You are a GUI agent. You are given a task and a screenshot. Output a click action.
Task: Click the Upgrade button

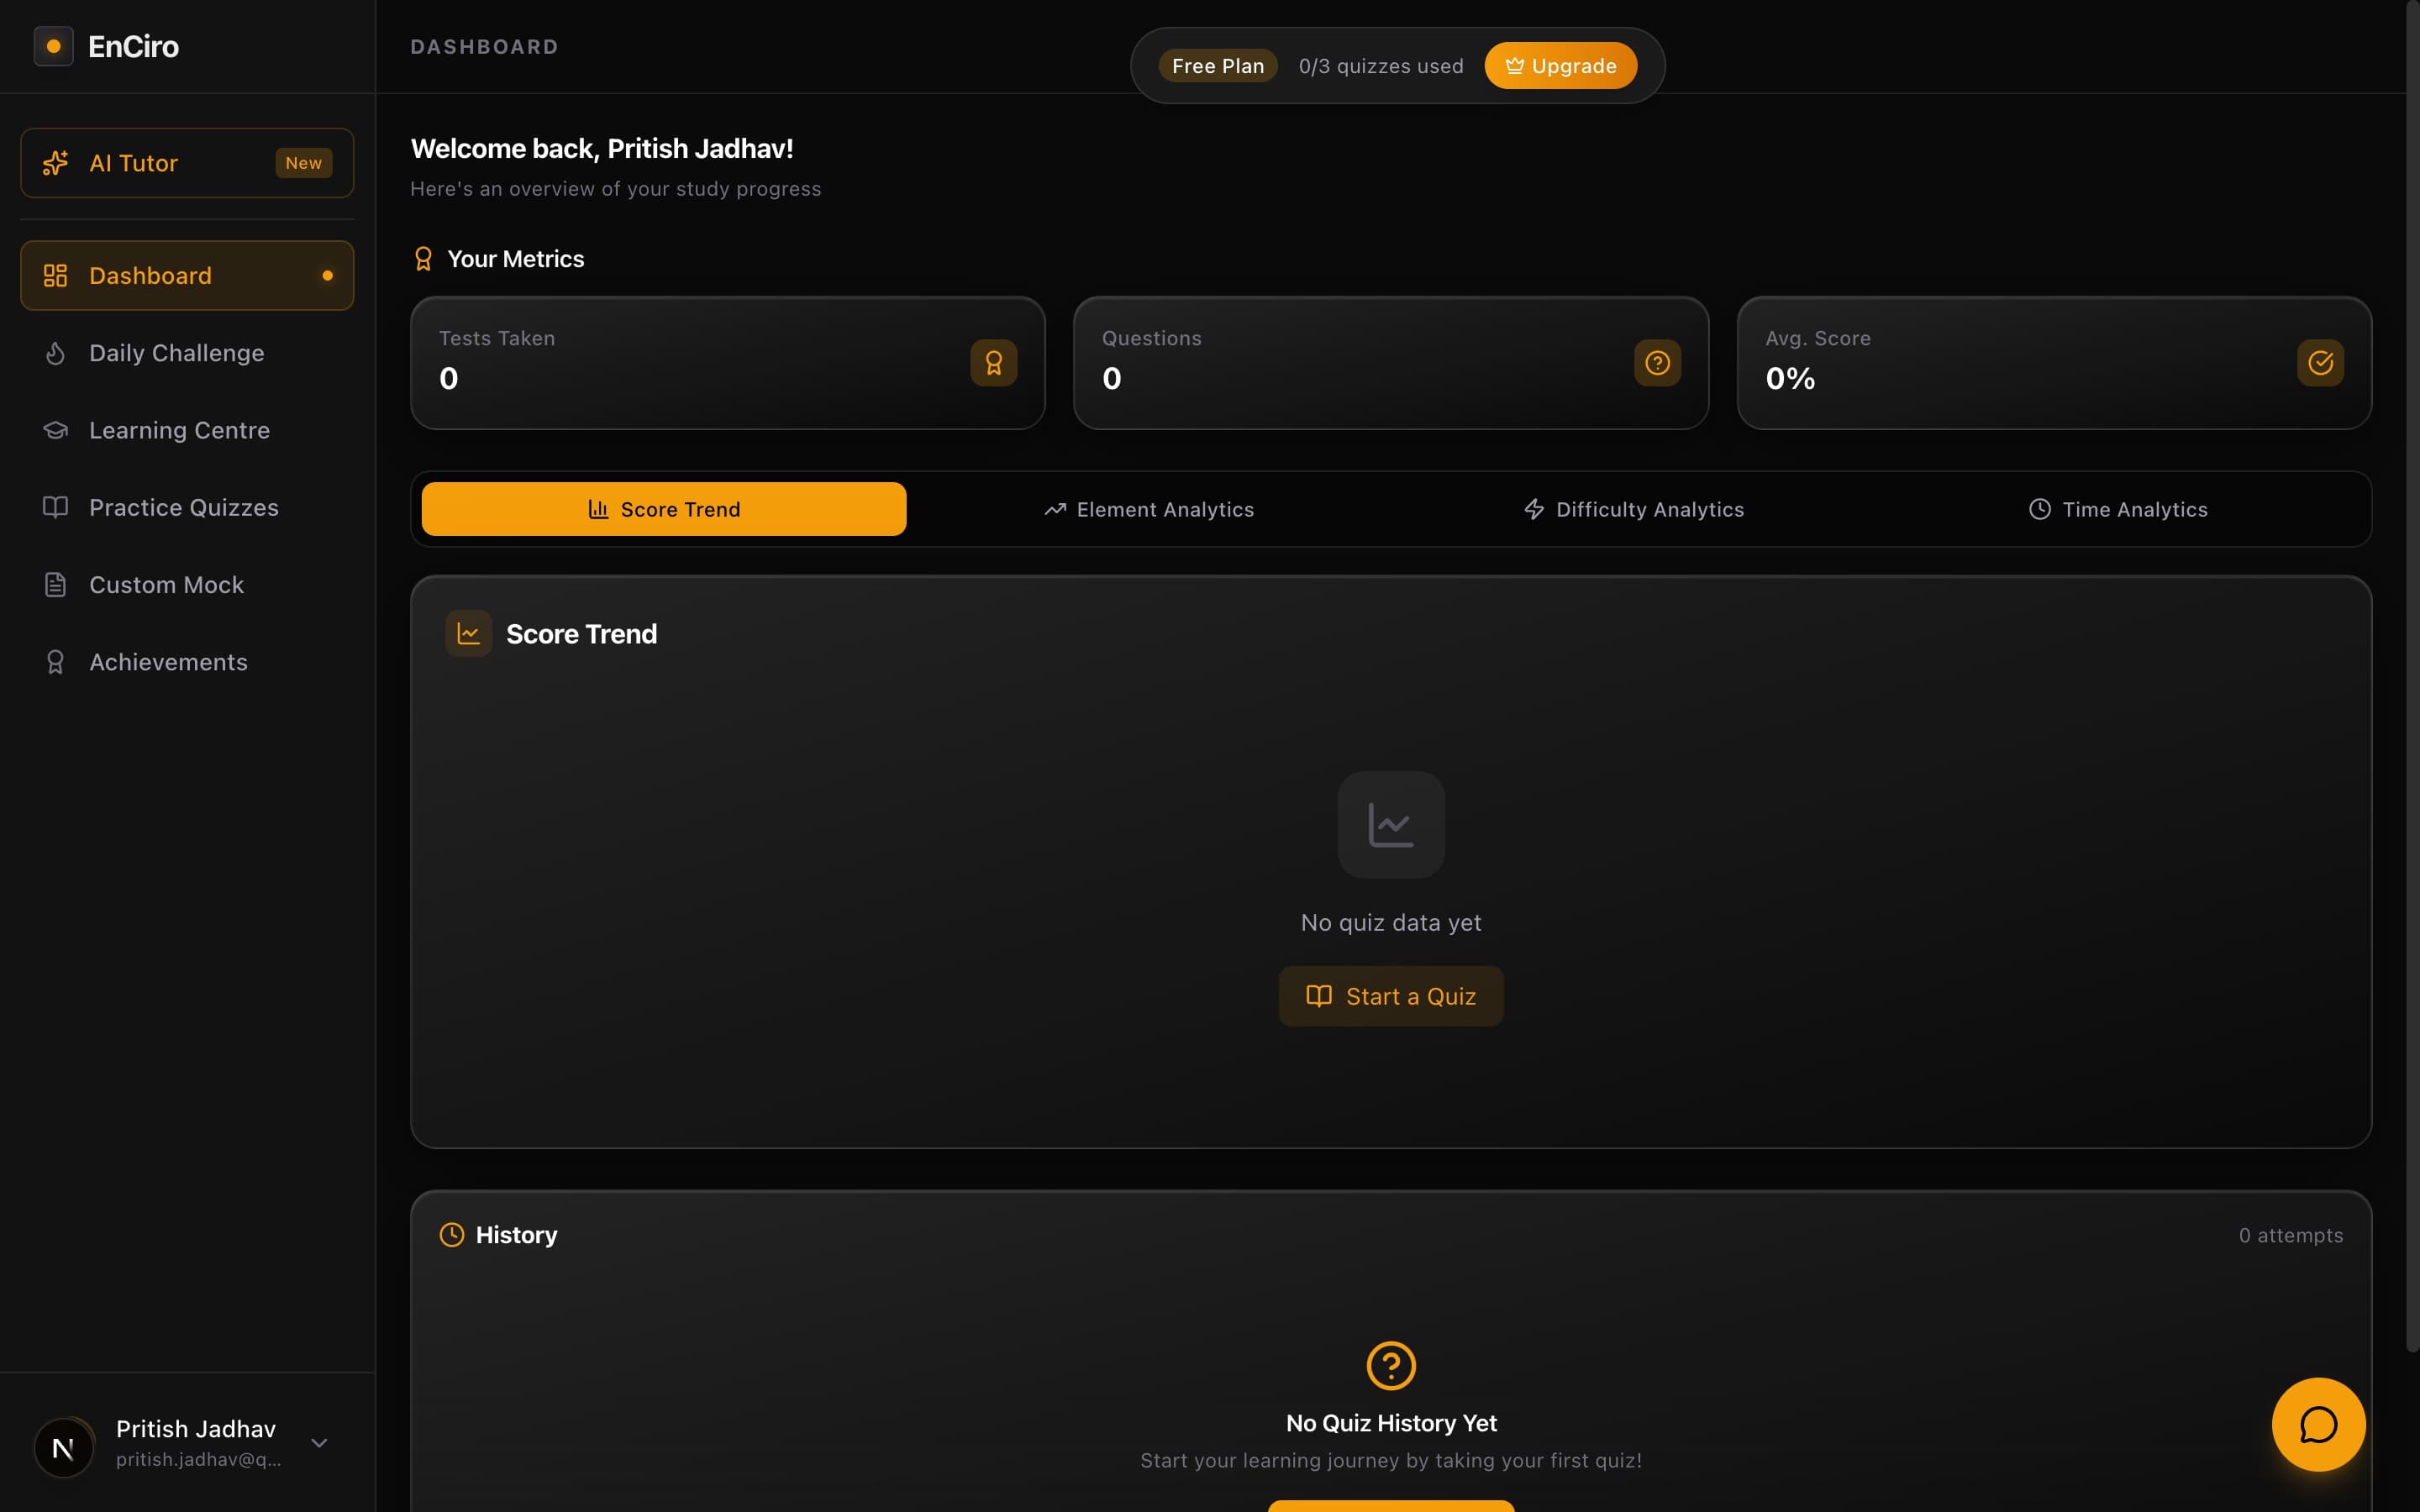(x=1559, y=65)
